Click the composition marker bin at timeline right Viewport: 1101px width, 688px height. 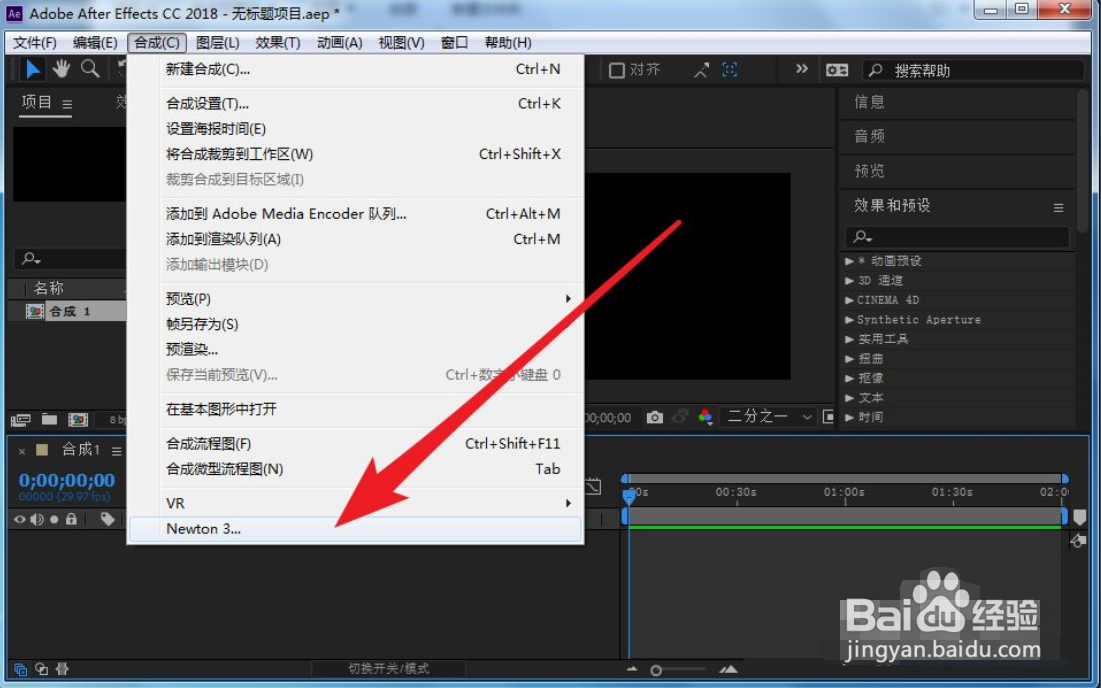(1079, 517)
